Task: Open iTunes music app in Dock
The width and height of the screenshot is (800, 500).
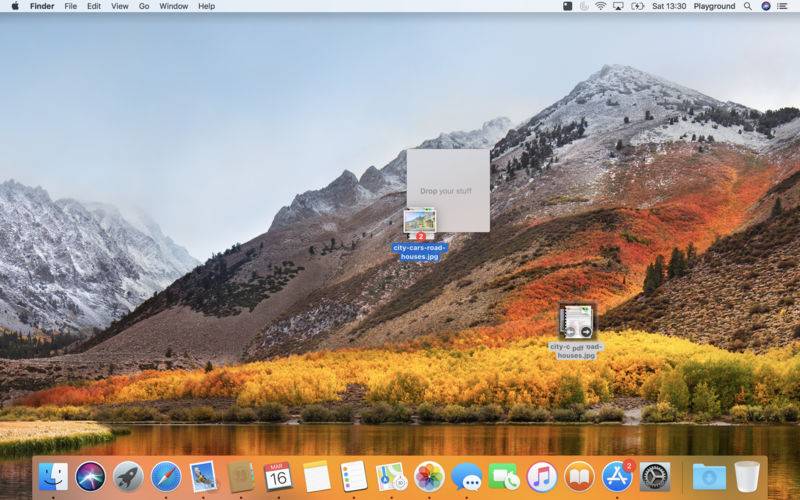Action: 541,476
